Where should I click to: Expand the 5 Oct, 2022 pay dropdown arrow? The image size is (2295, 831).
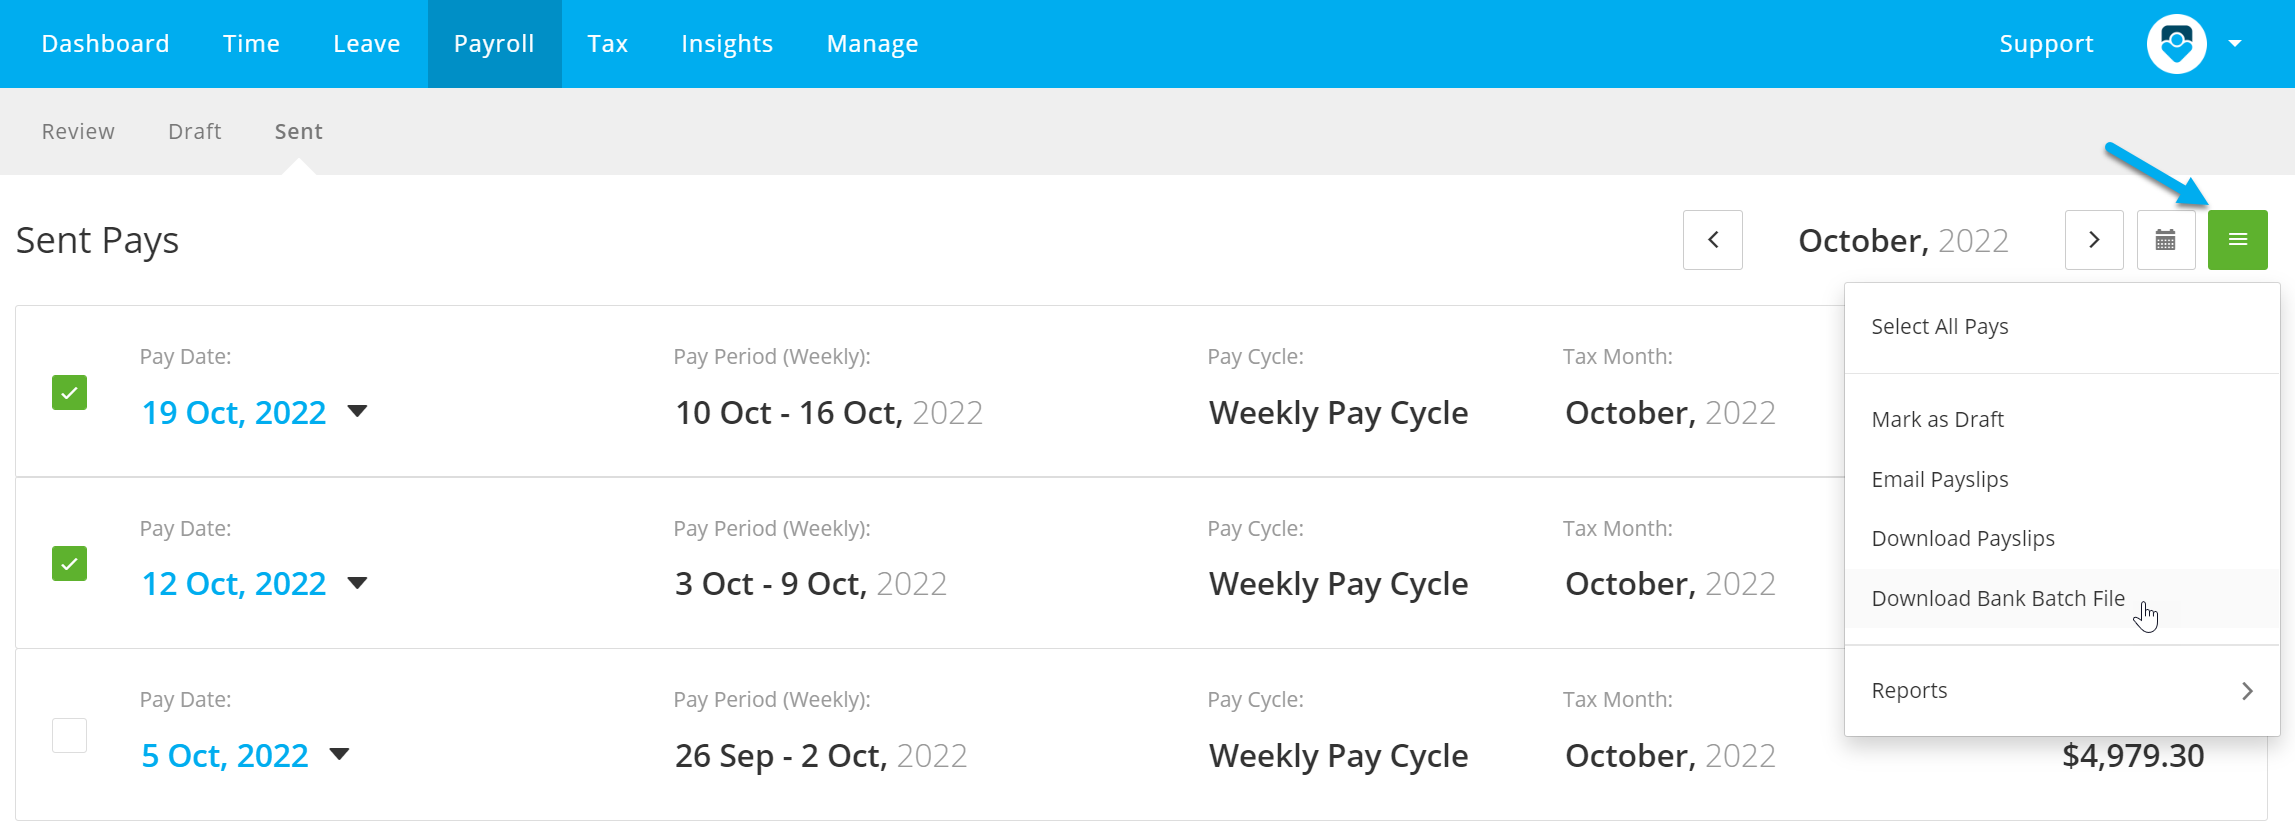[x=340, y=754]
